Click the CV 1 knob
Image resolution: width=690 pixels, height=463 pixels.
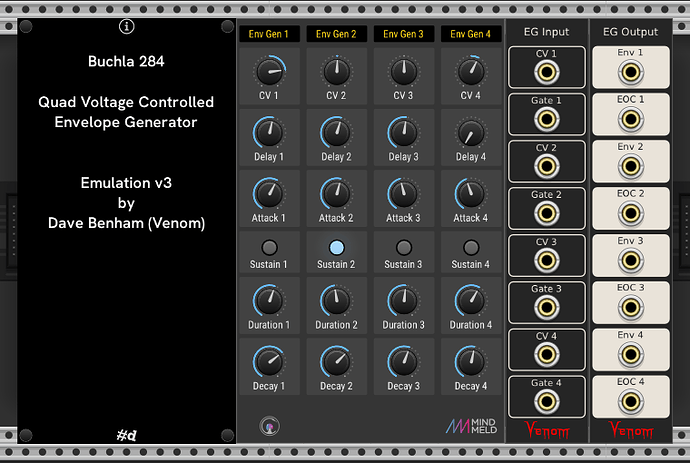click(x=269, y=72)
